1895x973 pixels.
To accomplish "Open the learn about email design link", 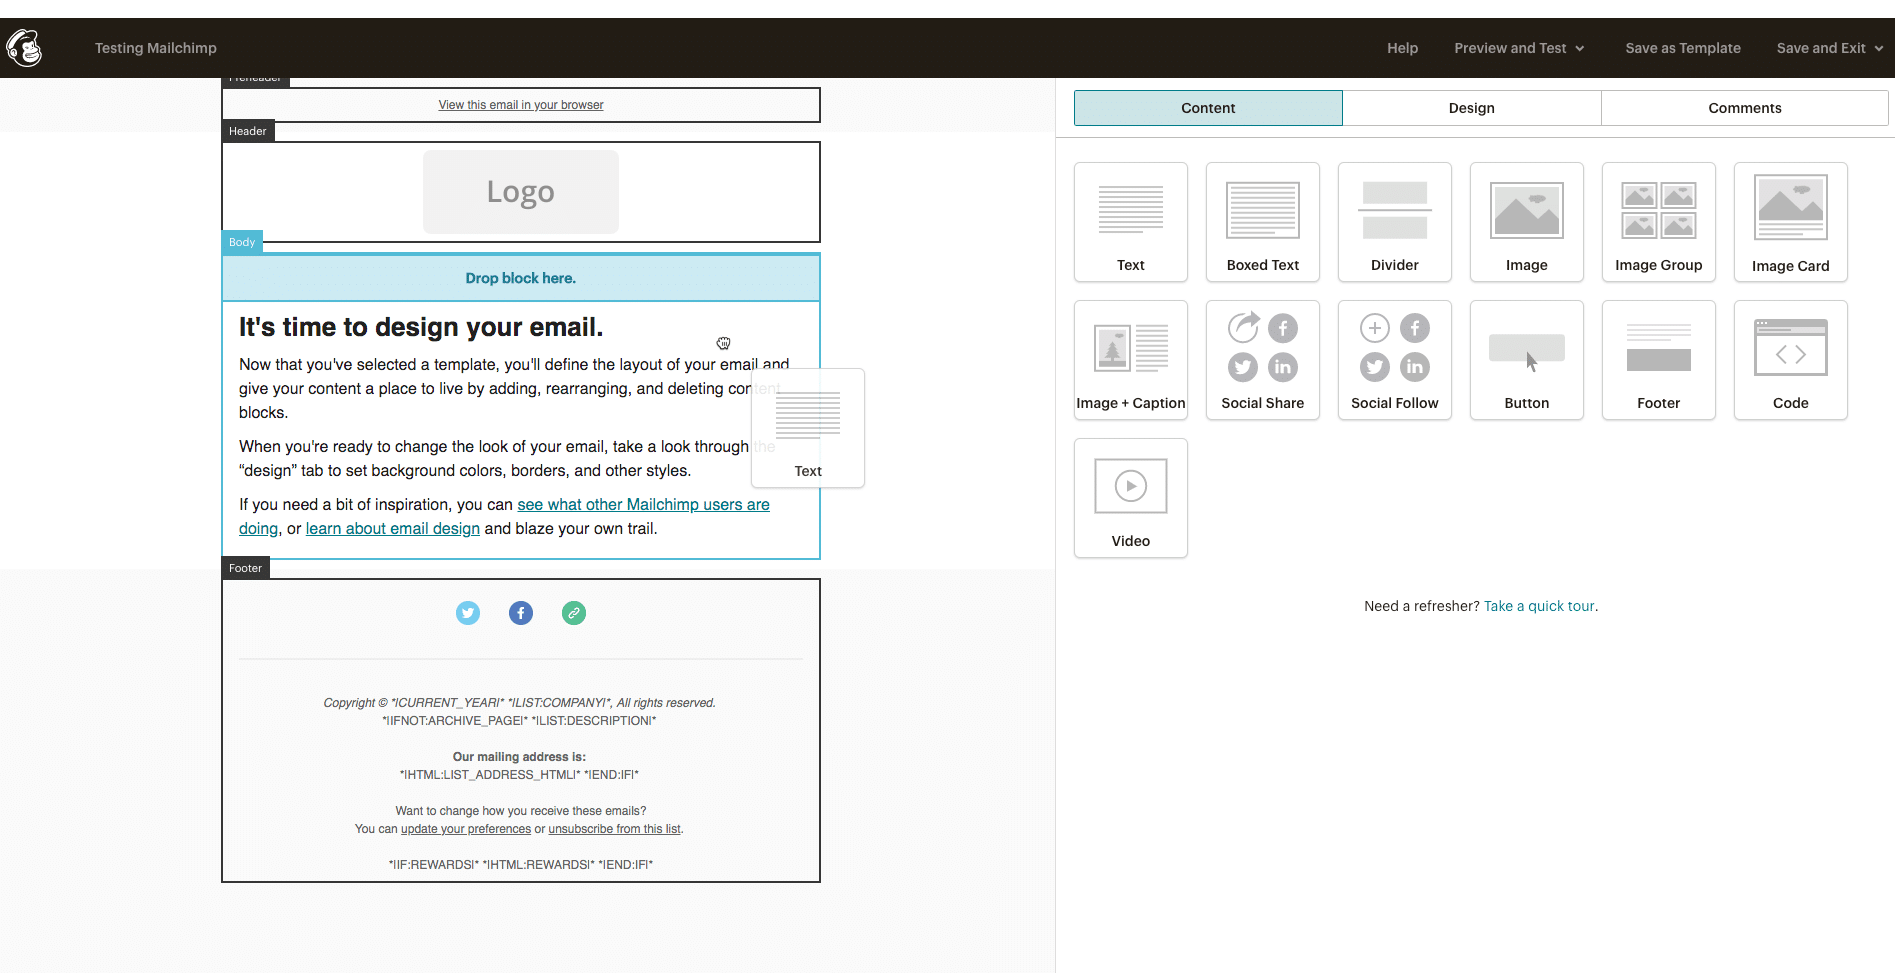I will pyautogui.click(x=391, y=528).
